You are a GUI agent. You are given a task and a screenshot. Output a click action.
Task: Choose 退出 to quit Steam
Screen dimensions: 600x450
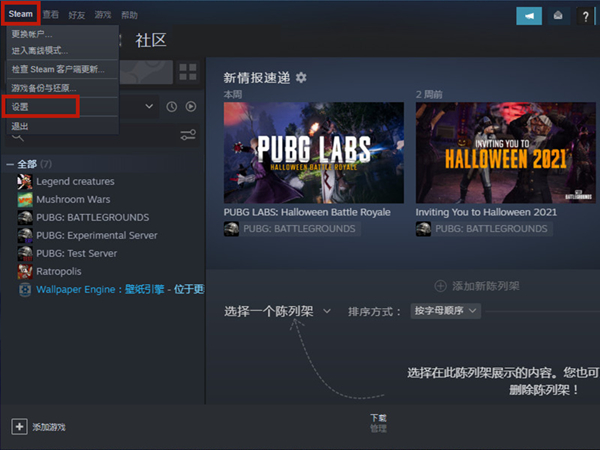pyautogui.click(x=62, y=126)
